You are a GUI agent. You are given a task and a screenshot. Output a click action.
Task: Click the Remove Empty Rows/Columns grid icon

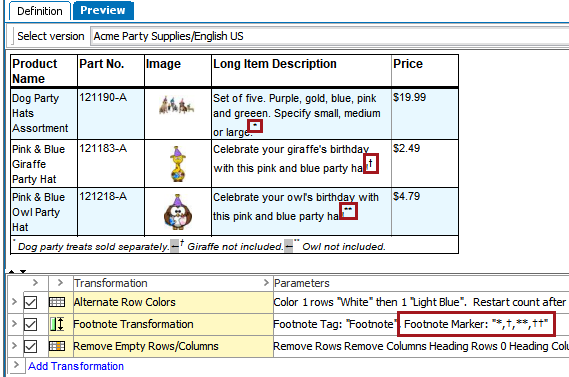(x=57, y=346)
